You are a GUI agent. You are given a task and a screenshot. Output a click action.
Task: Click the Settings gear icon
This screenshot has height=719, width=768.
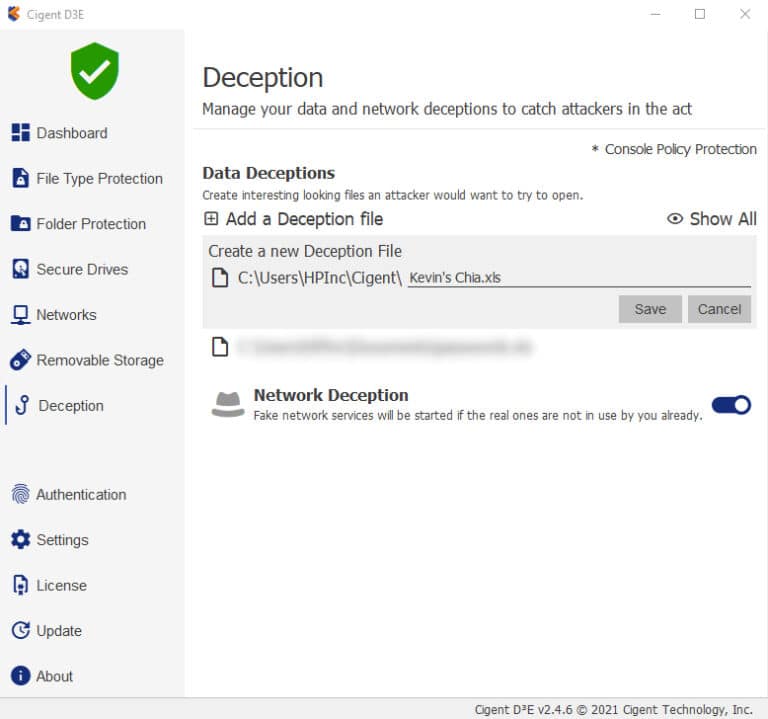tap(21, 539)
